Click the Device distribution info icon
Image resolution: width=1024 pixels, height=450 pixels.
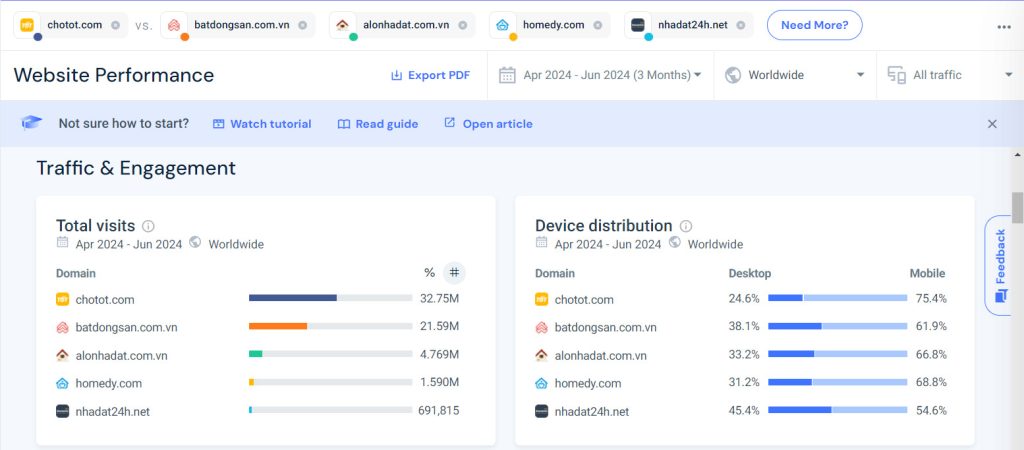click(686, 226)
